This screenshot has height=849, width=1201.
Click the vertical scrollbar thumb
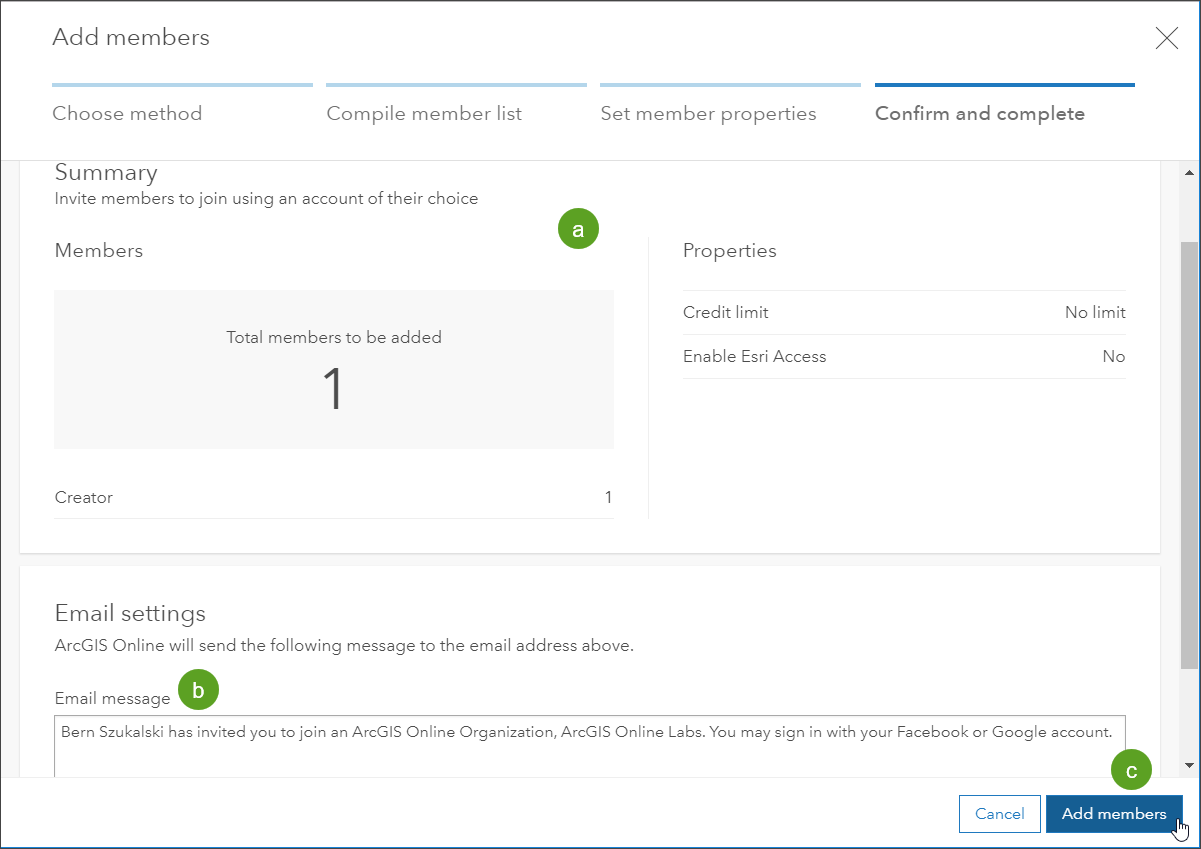coord(1189,455)
